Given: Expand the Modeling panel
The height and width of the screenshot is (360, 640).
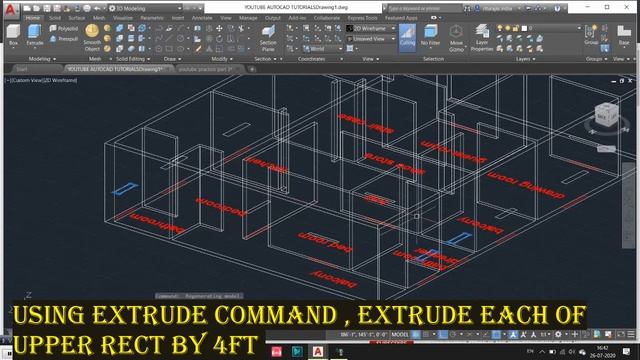Looking at the screenshot, I should pos(42,59).
